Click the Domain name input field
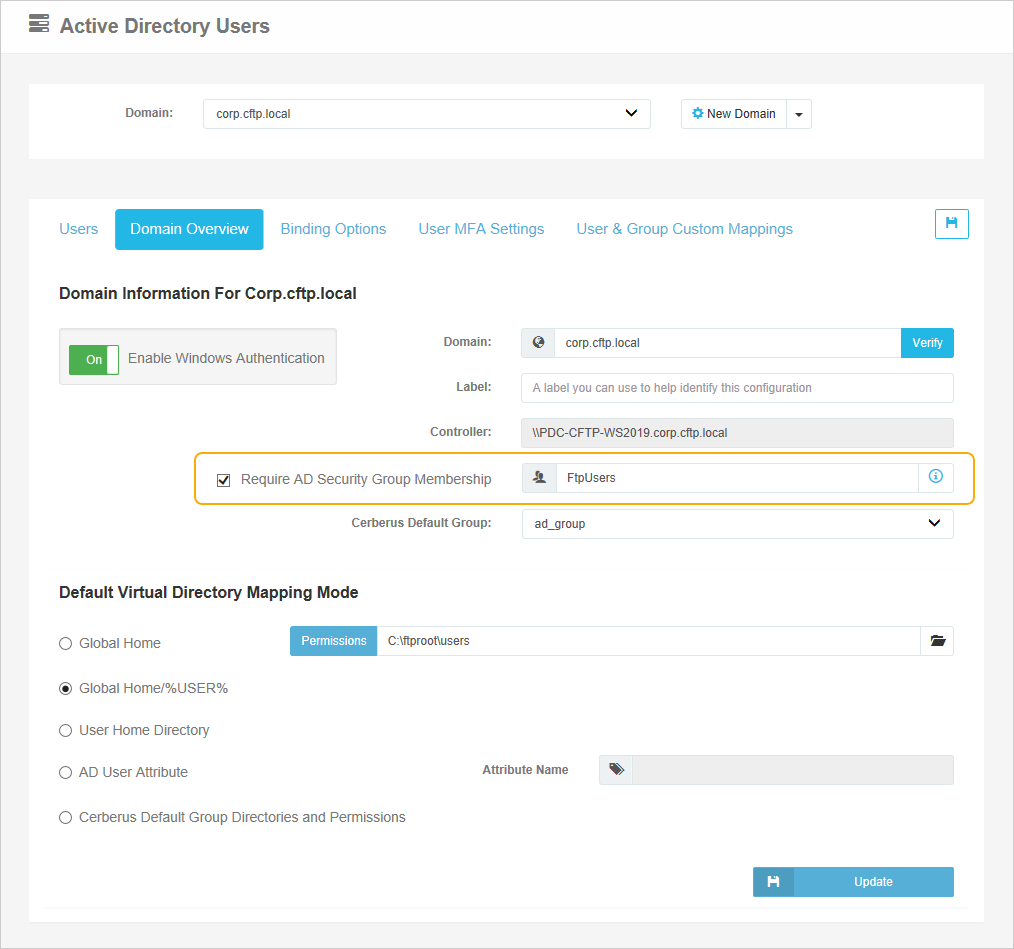This screenshot has height=949, width=1014. (x=728, y=343)
